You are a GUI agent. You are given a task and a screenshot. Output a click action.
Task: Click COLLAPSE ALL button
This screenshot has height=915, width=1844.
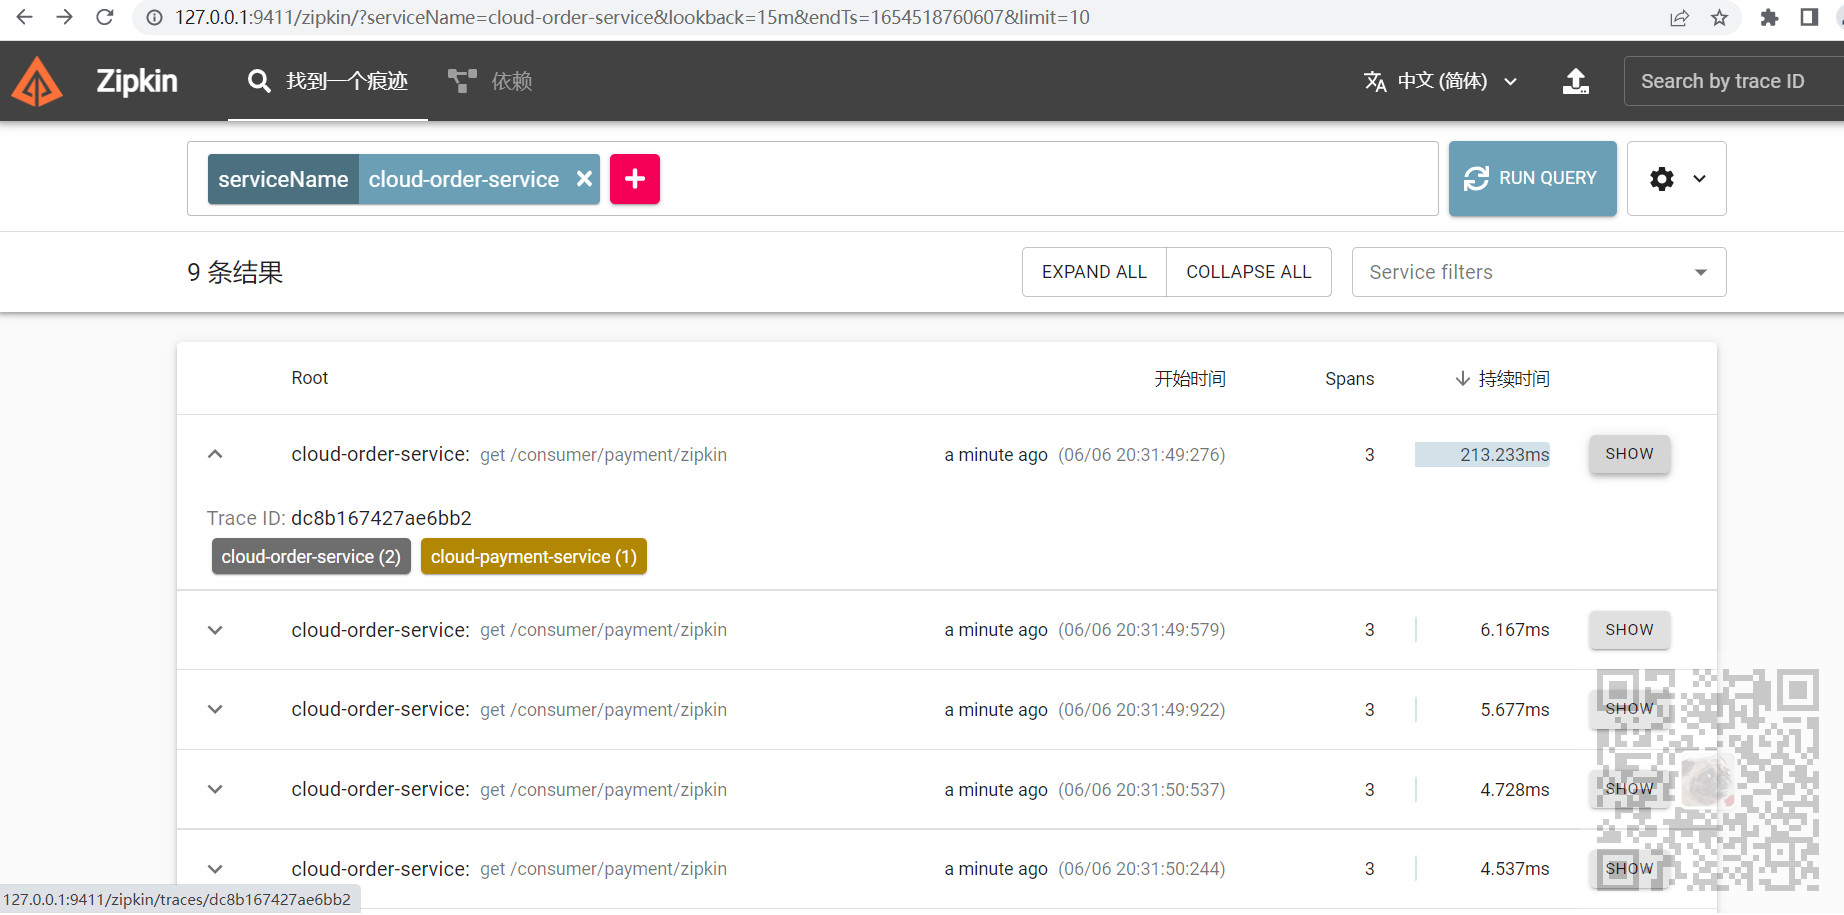(x=1249, y=272)
